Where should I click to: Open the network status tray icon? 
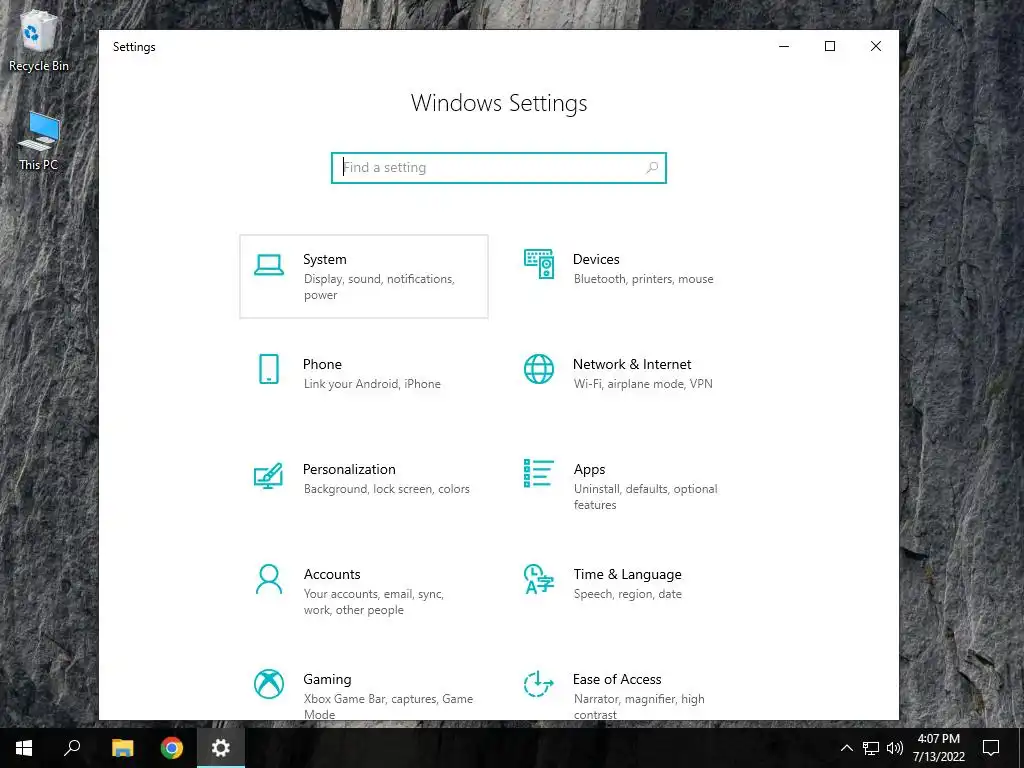click(871, 748)
